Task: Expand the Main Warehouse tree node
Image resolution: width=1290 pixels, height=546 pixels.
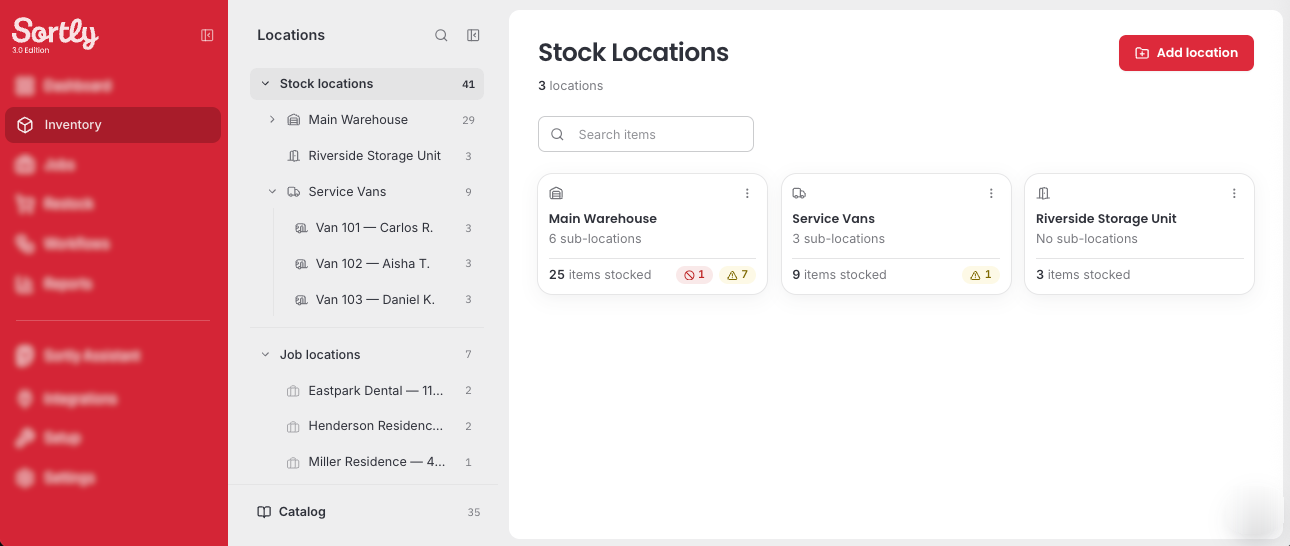Action: (272, 120)
